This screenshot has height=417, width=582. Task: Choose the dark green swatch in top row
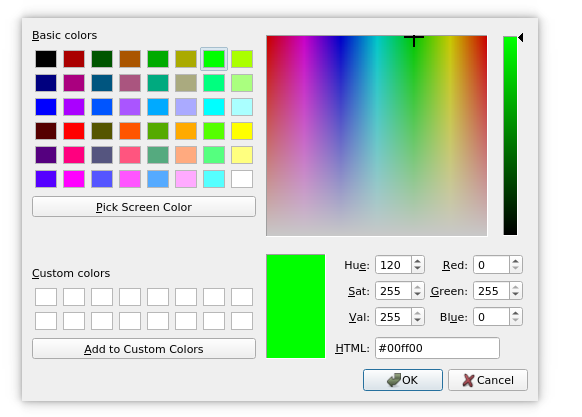(102, 59)
